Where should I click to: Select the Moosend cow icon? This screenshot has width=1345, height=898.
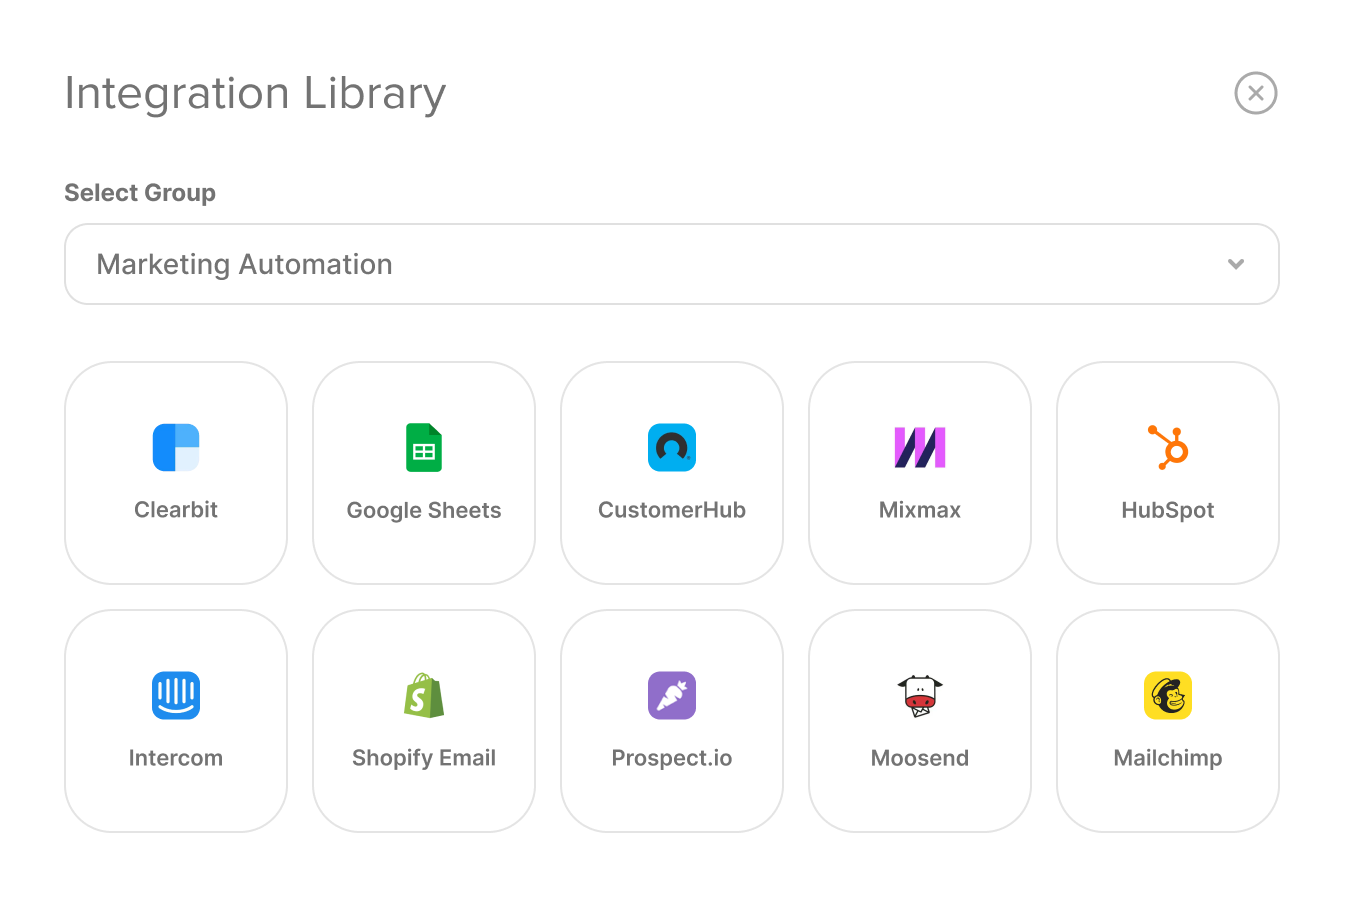coord(920,695)
